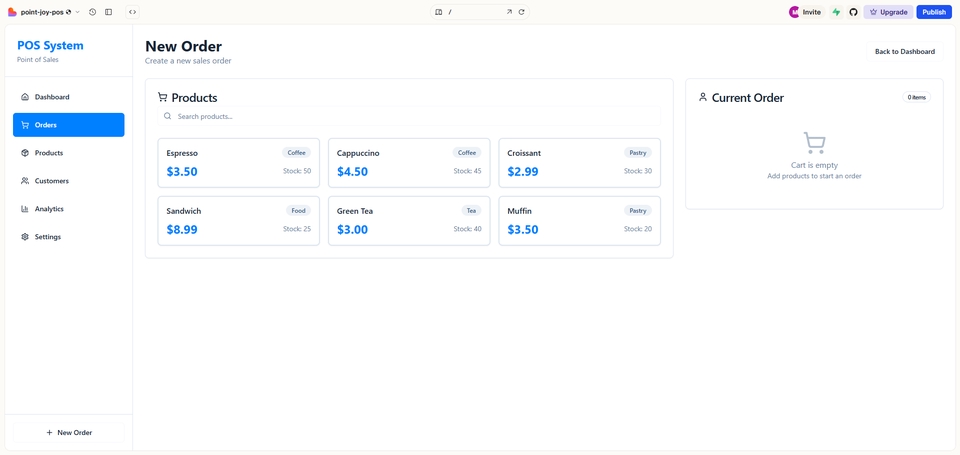Open Dashboard in sidebar
Viewport: 960px width, 455px height.
click(69, 97)
